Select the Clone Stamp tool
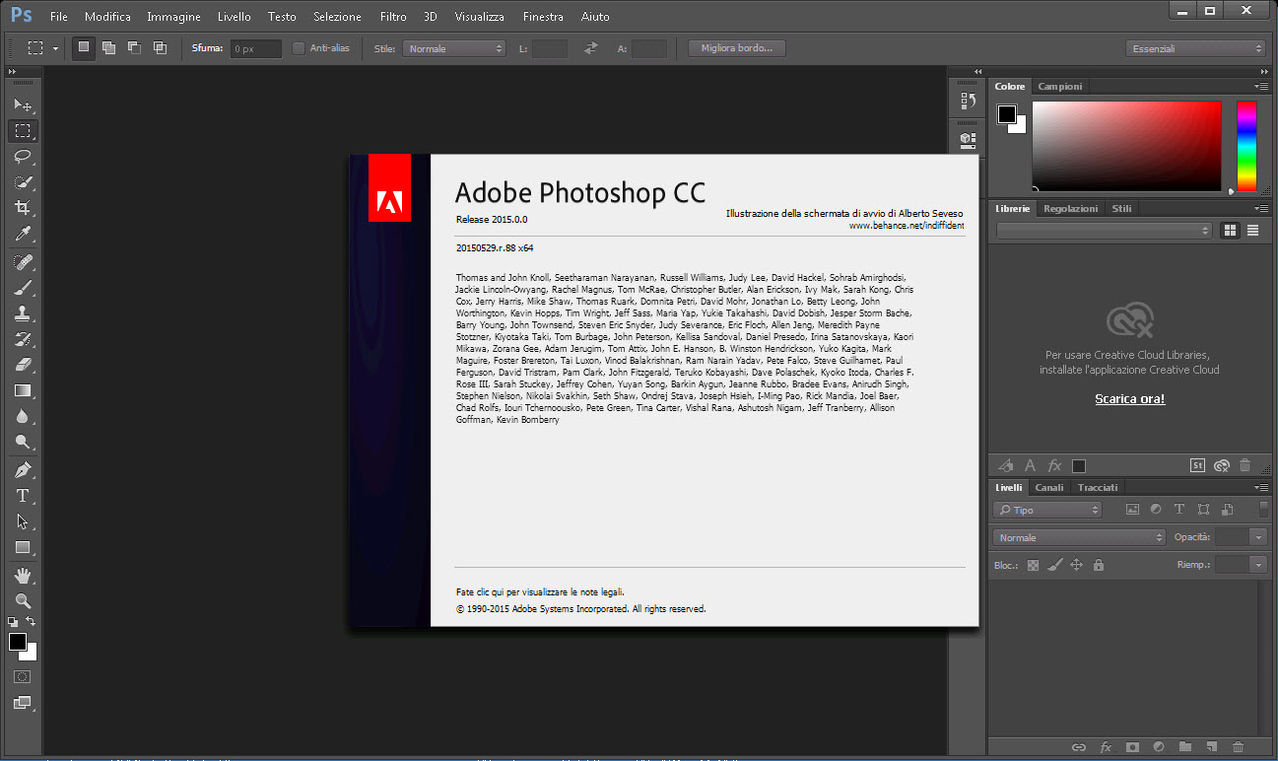The height and width of the screenshot is (761, 1278). tap(22, 313)
